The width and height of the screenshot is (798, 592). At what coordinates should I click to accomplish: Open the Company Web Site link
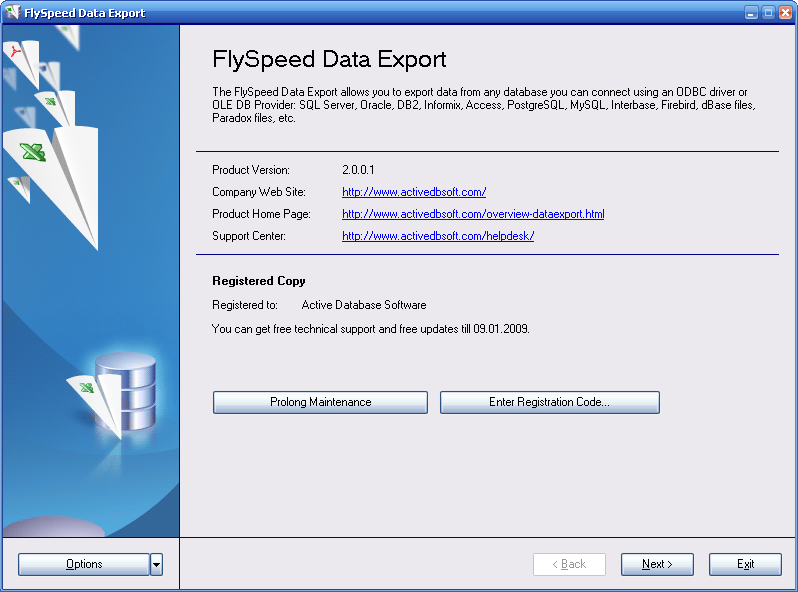tap(414, 192)
